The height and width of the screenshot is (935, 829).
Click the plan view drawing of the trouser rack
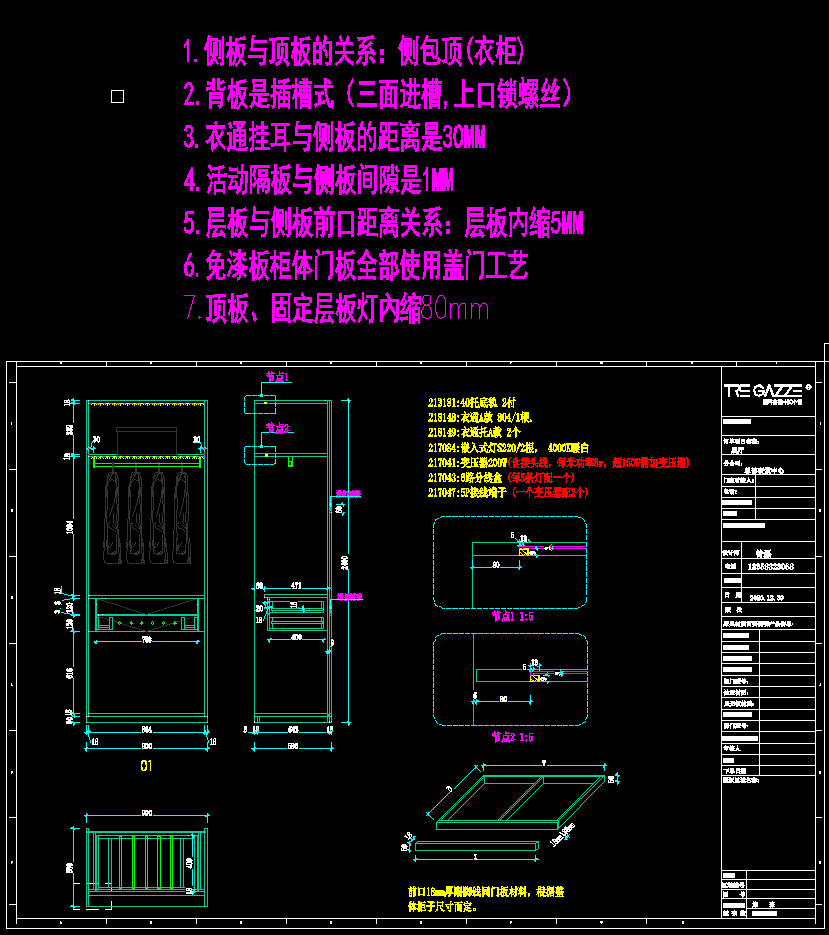pyautogui.click(x=147, y=868)
